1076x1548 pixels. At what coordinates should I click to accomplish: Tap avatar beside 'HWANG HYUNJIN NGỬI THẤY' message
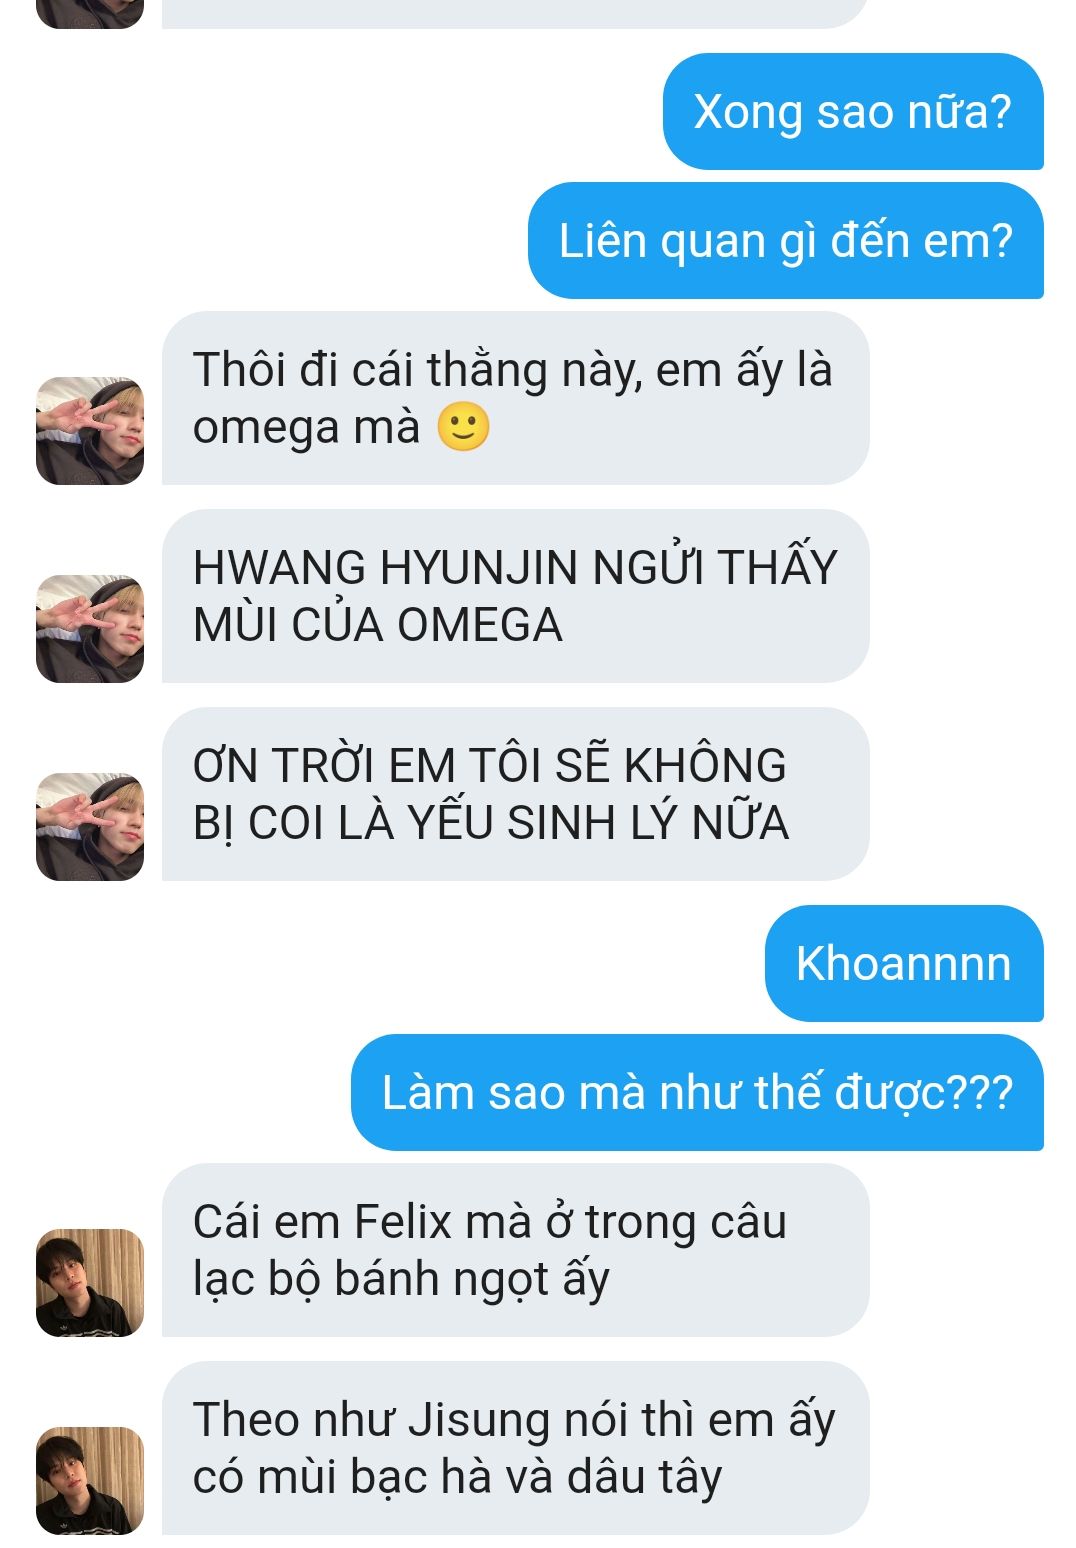click(90, 629)
